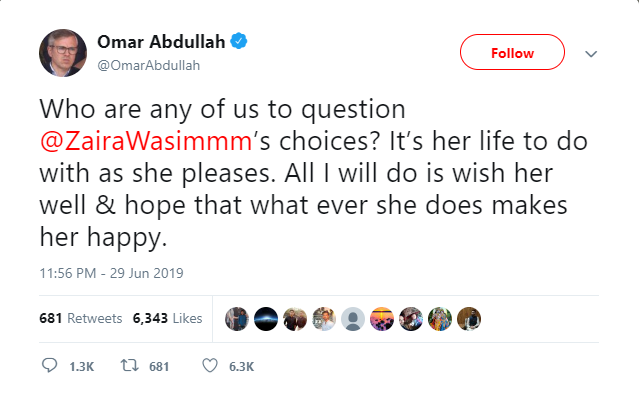Like the tweet with the heart icon
Screen dimensions: 639x404
click(x=209, y=366)
